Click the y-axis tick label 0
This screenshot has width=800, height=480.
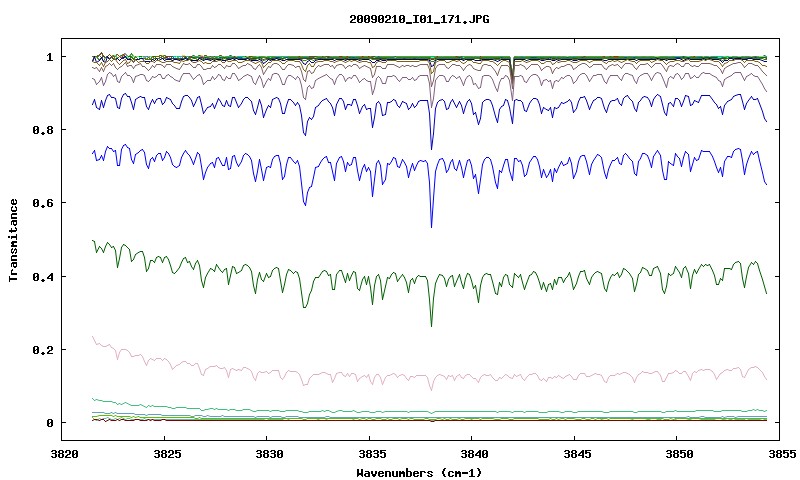coord(49,423)
